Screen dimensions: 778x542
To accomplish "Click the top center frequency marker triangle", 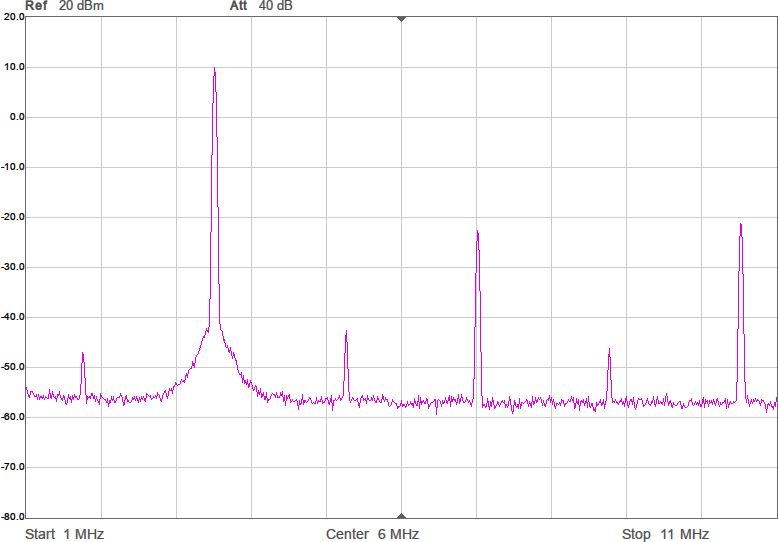I will point(401,19).
